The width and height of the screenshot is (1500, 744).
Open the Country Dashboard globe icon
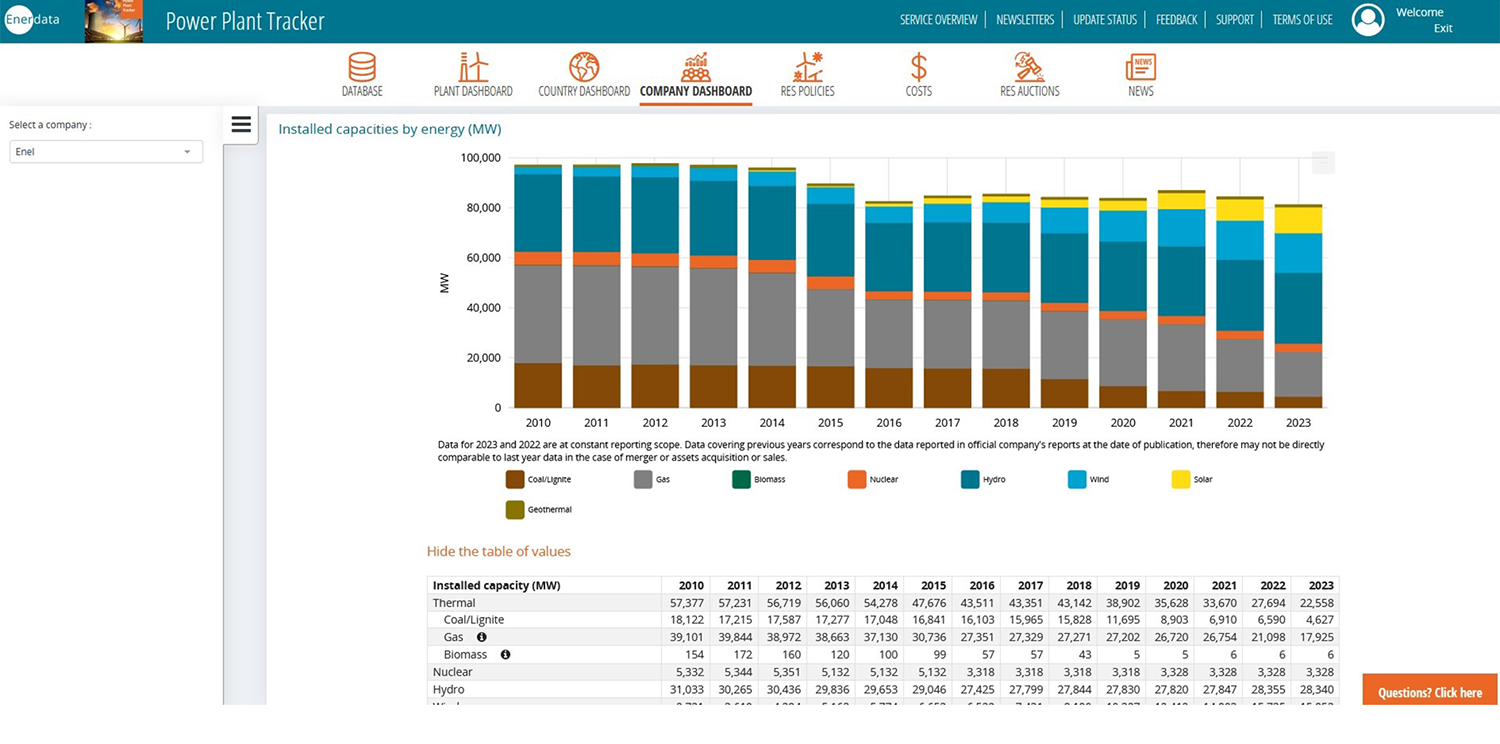(x=584, y=67)
